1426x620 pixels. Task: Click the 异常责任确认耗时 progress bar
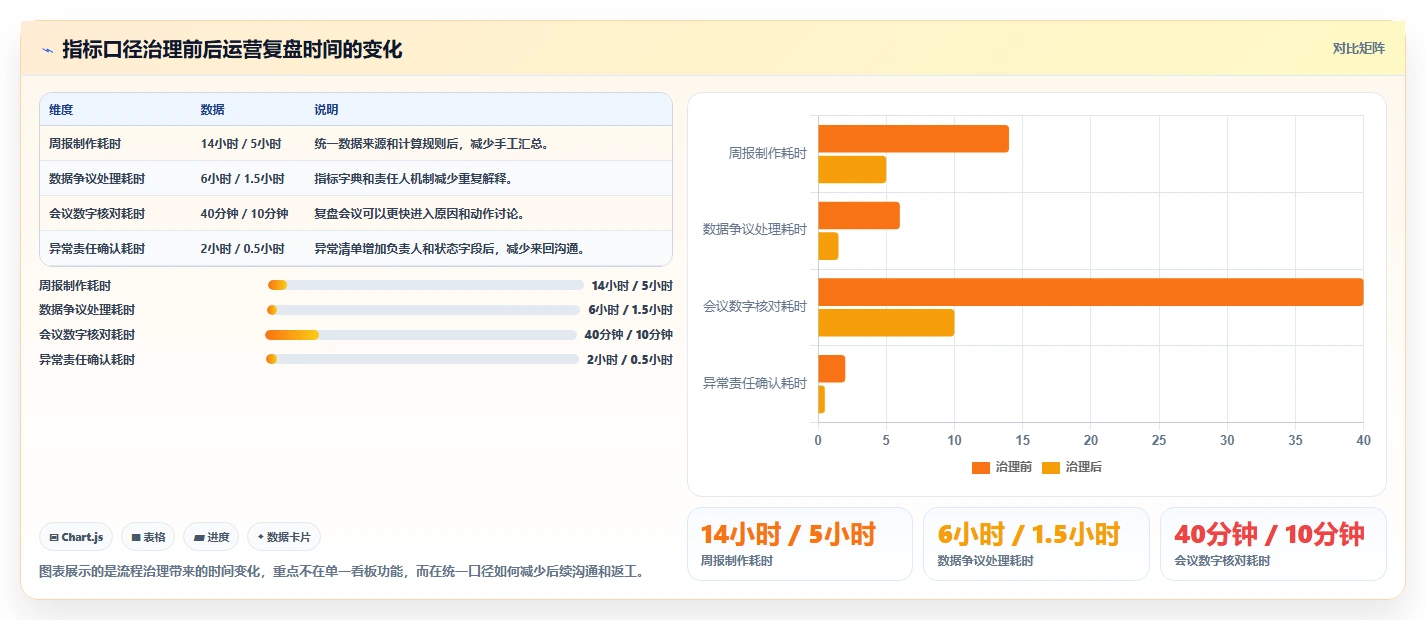pyautogui.click(x=422, y=359)
